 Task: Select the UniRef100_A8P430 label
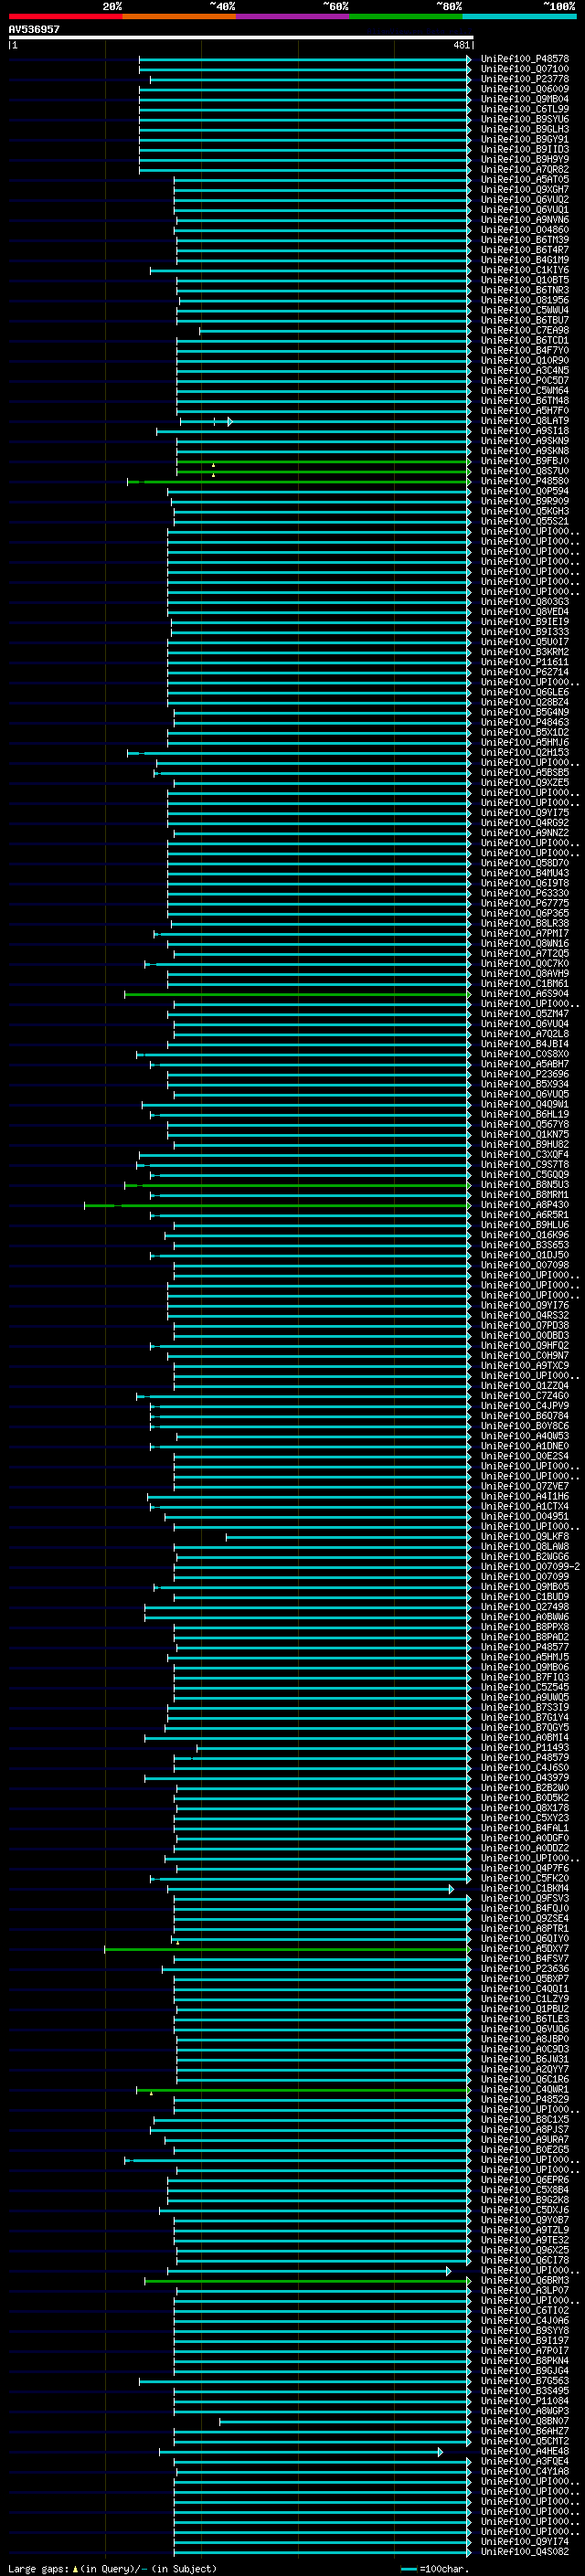525,1205
